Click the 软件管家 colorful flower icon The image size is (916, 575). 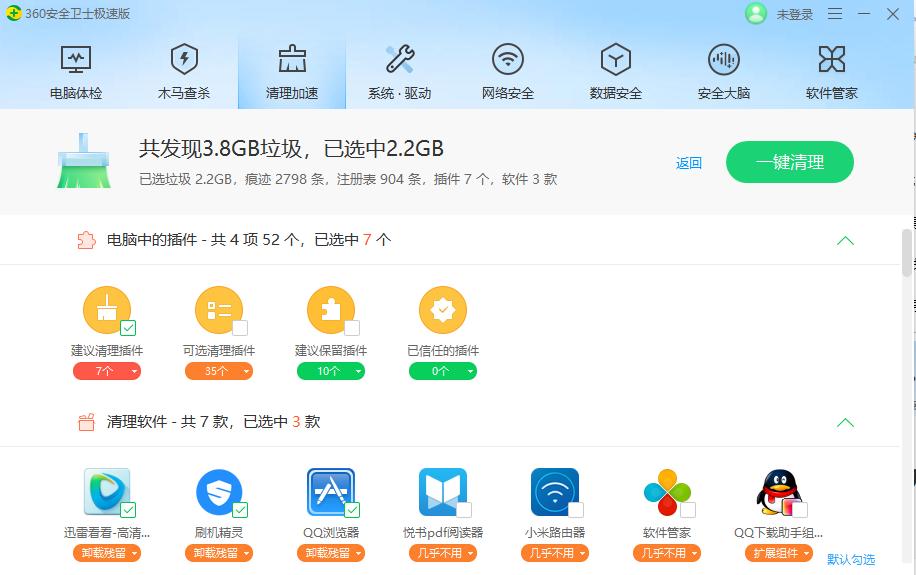[x=667, y=491]
